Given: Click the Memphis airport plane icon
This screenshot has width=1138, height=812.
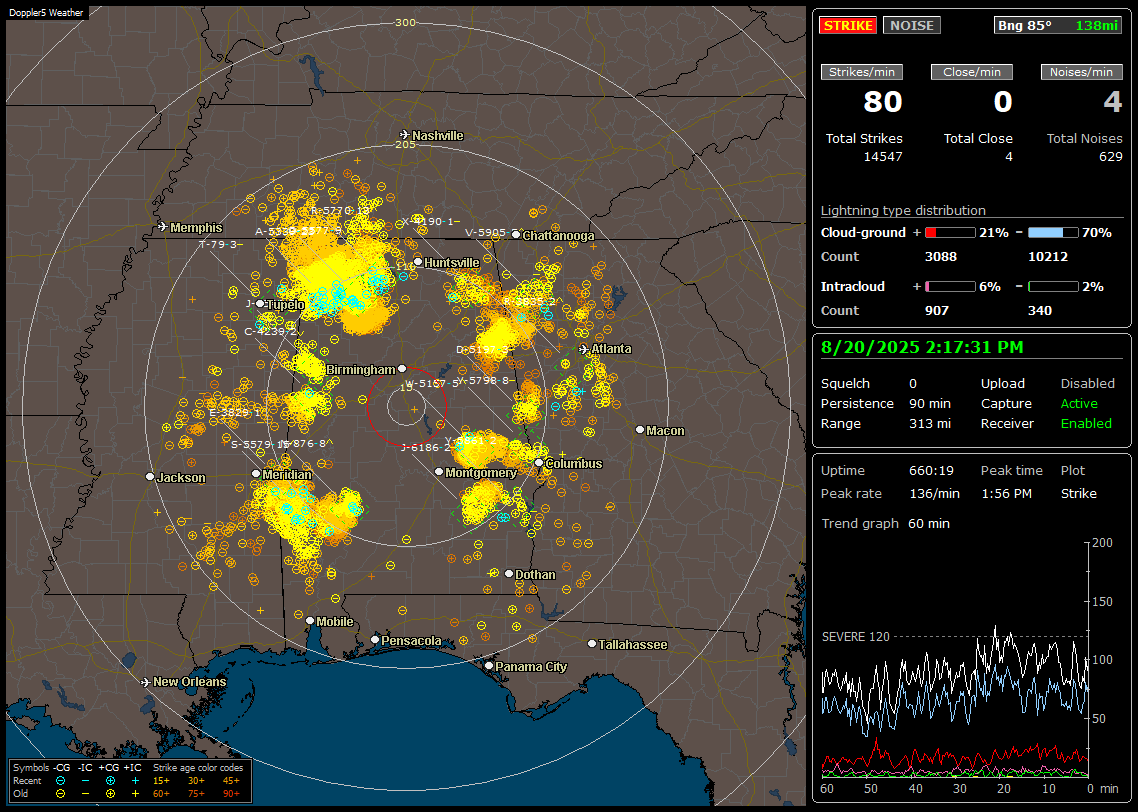Looking at the screenshot, I should pos(163,227).
